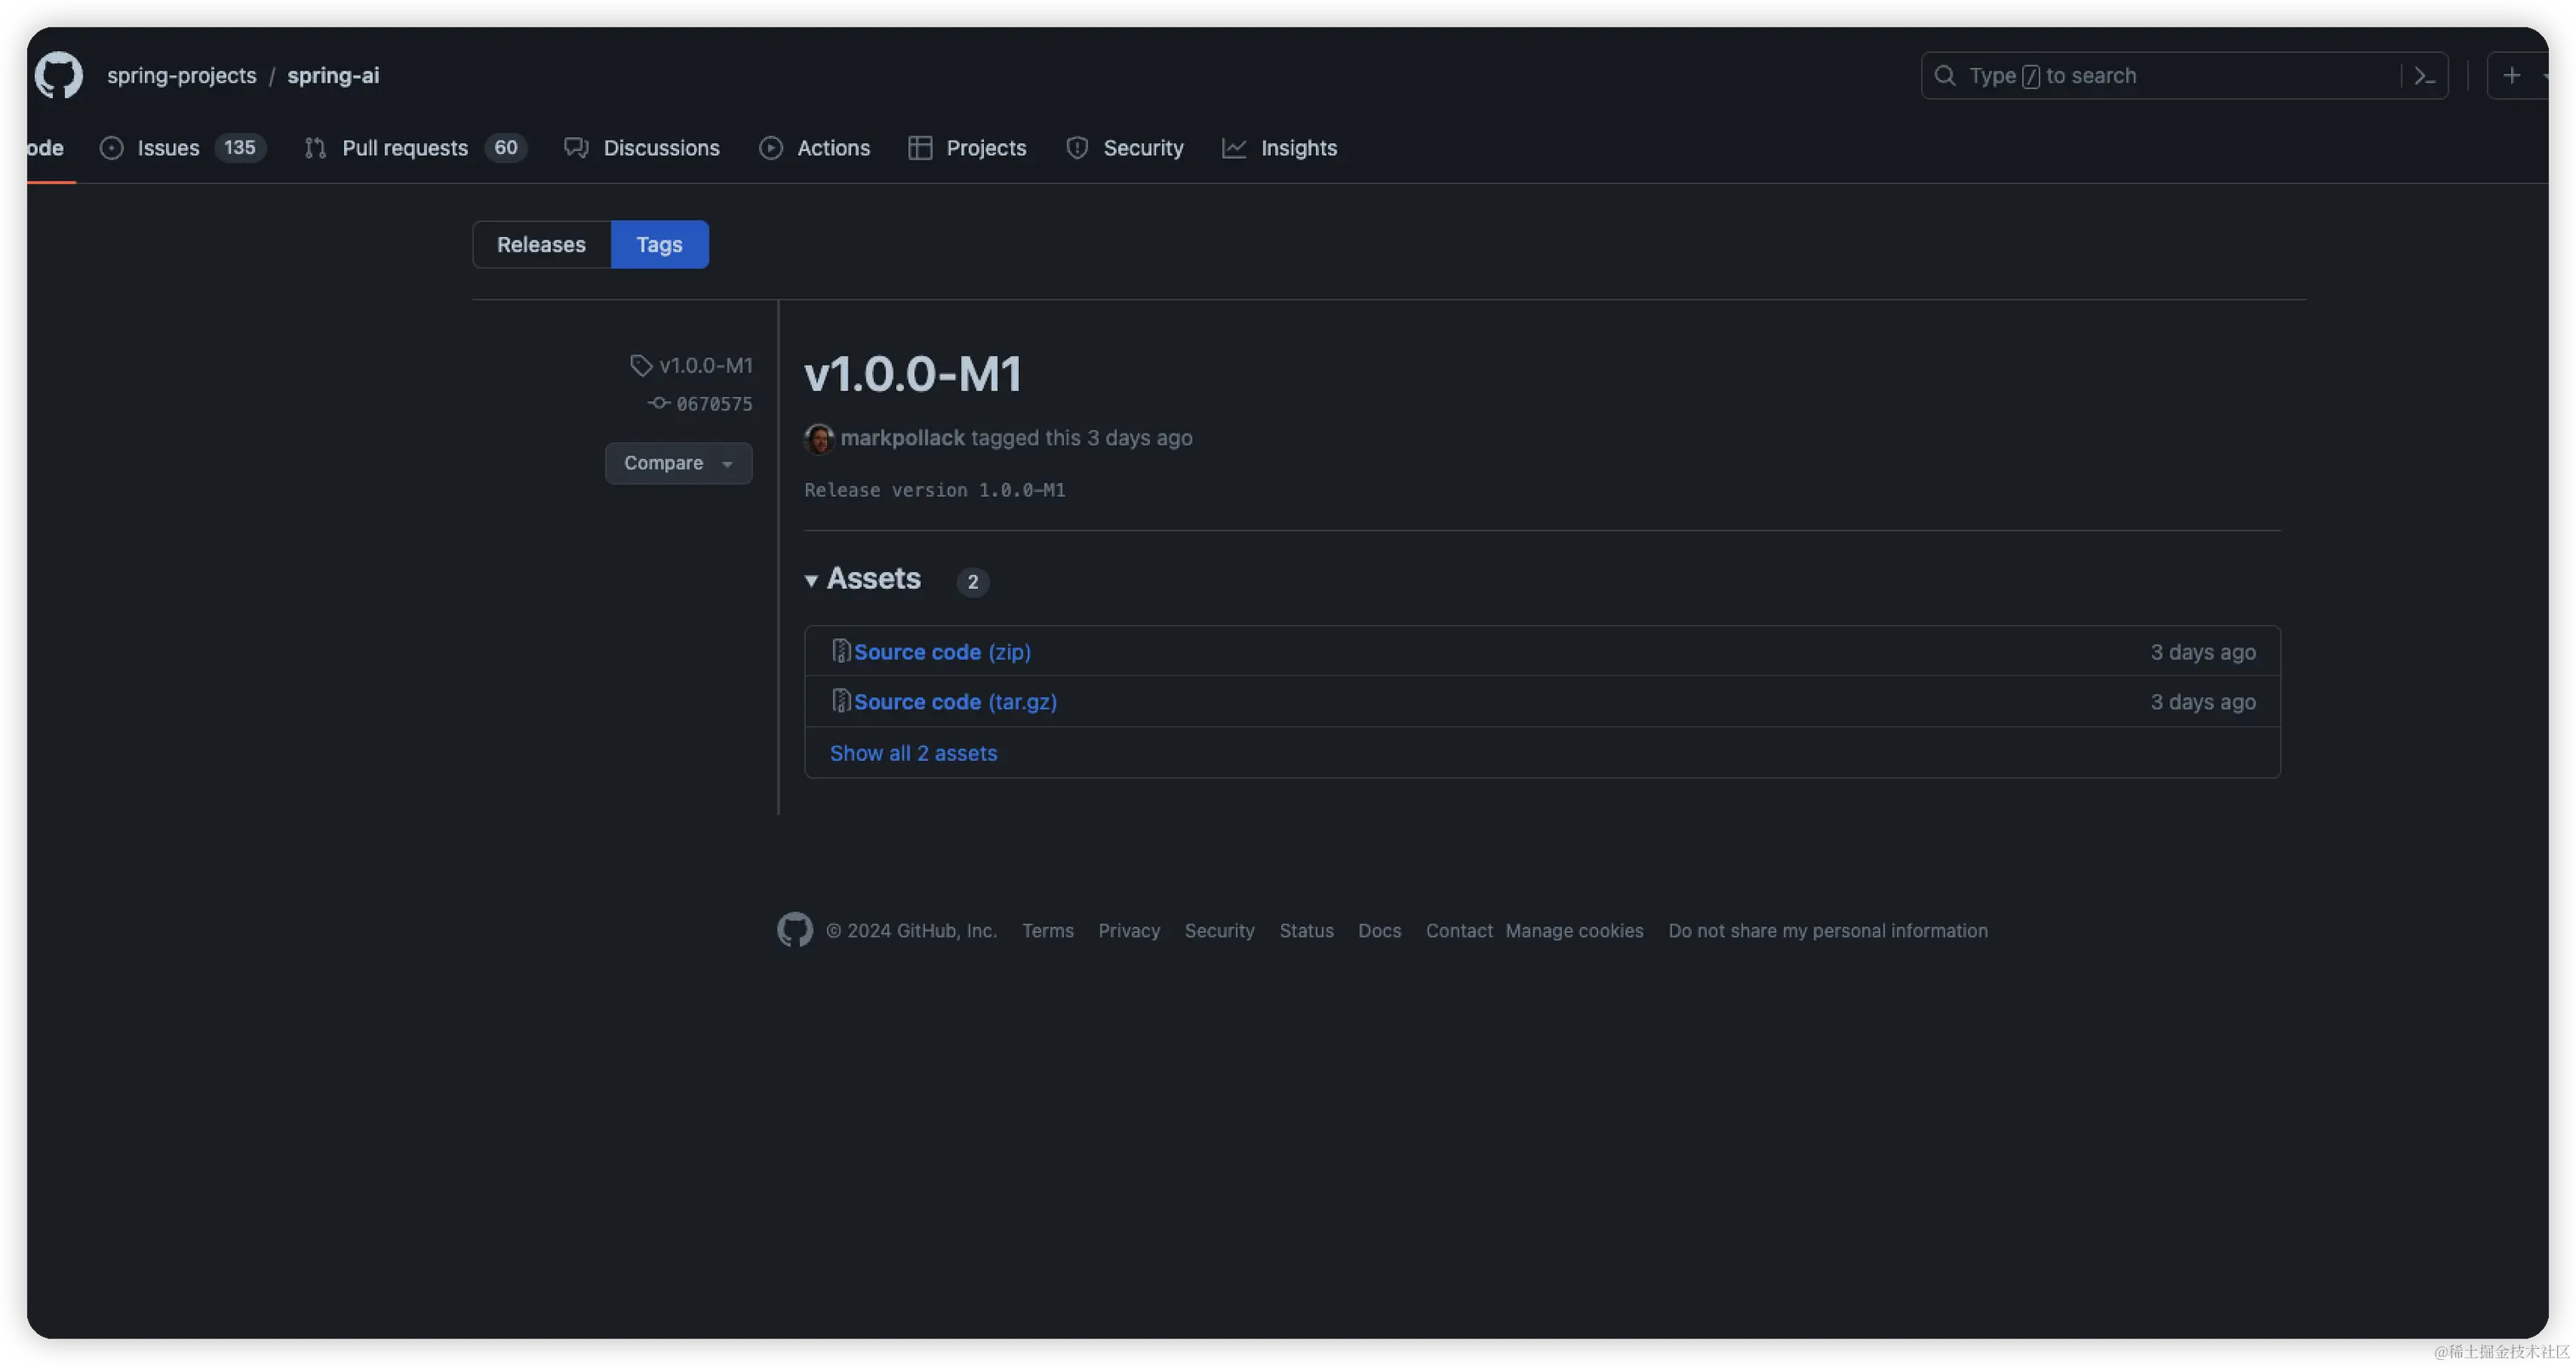Click the Insights graph icon
2576x1366 pixels.
point(1234,148)
